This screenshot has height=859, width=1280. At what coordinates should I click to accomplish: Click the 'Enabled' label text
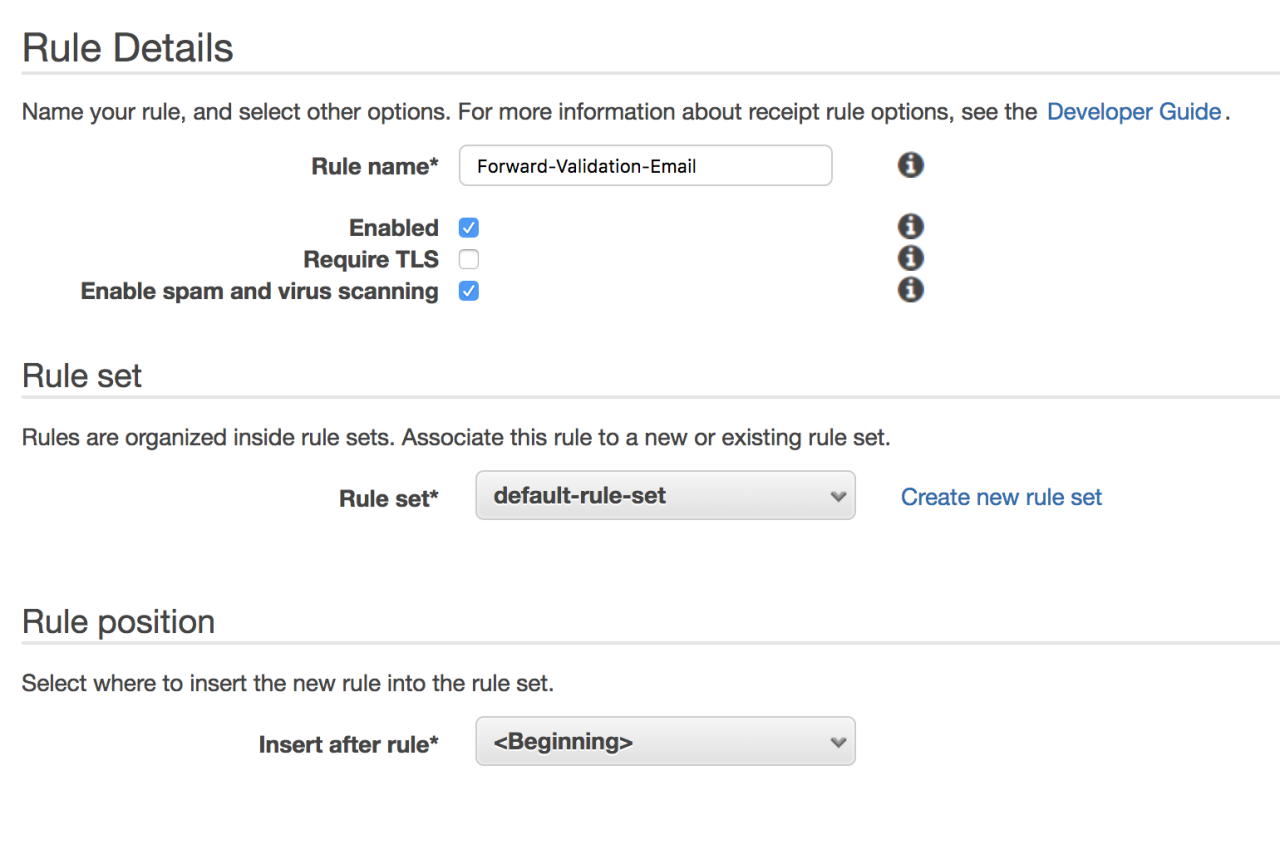point(393,228)
